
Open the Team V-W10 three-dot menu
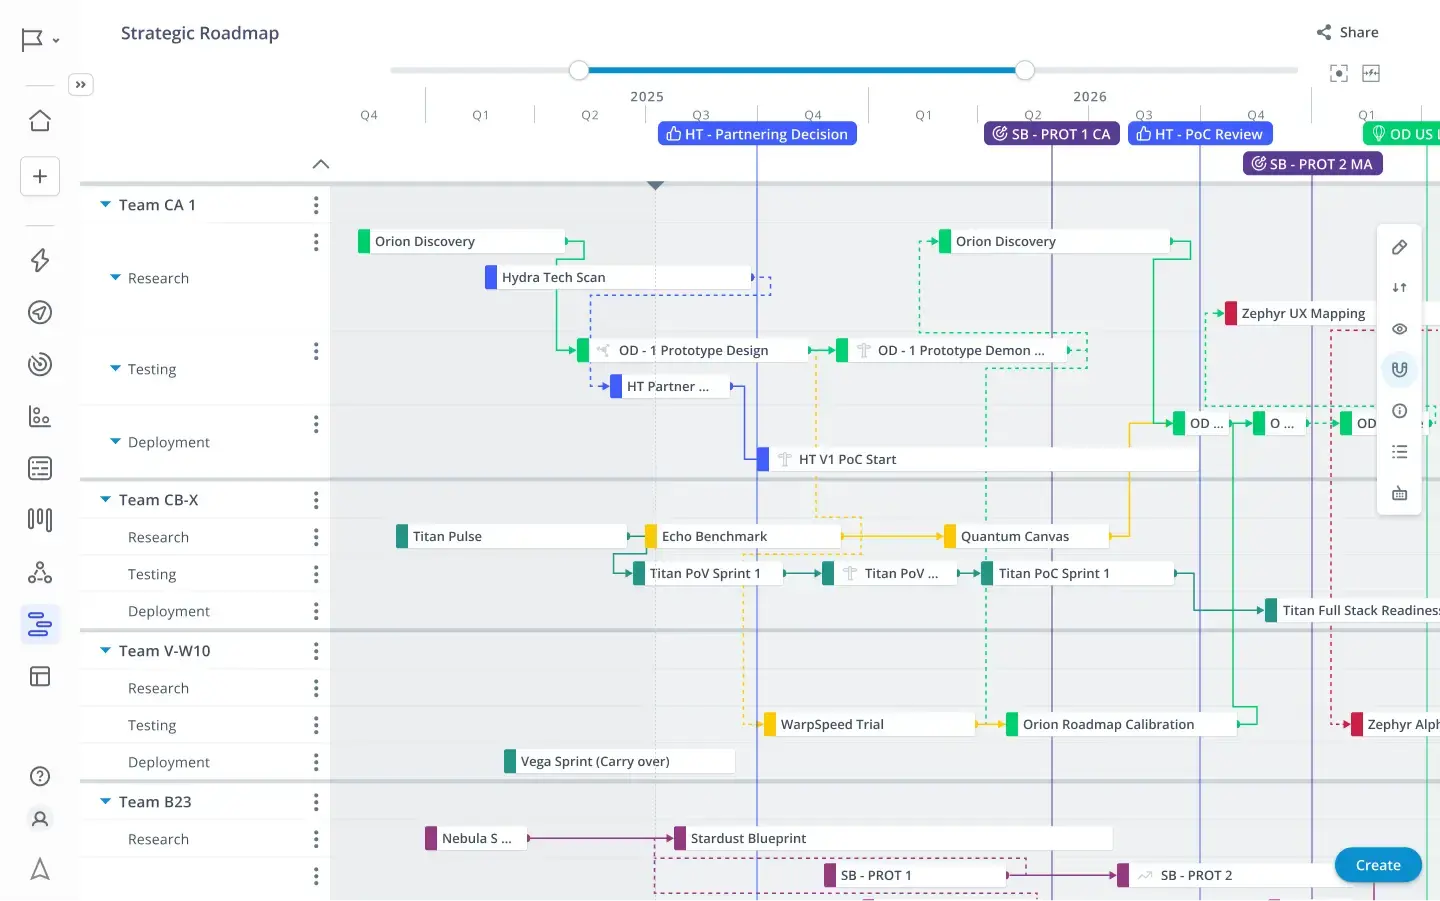[x=316, y=651]
